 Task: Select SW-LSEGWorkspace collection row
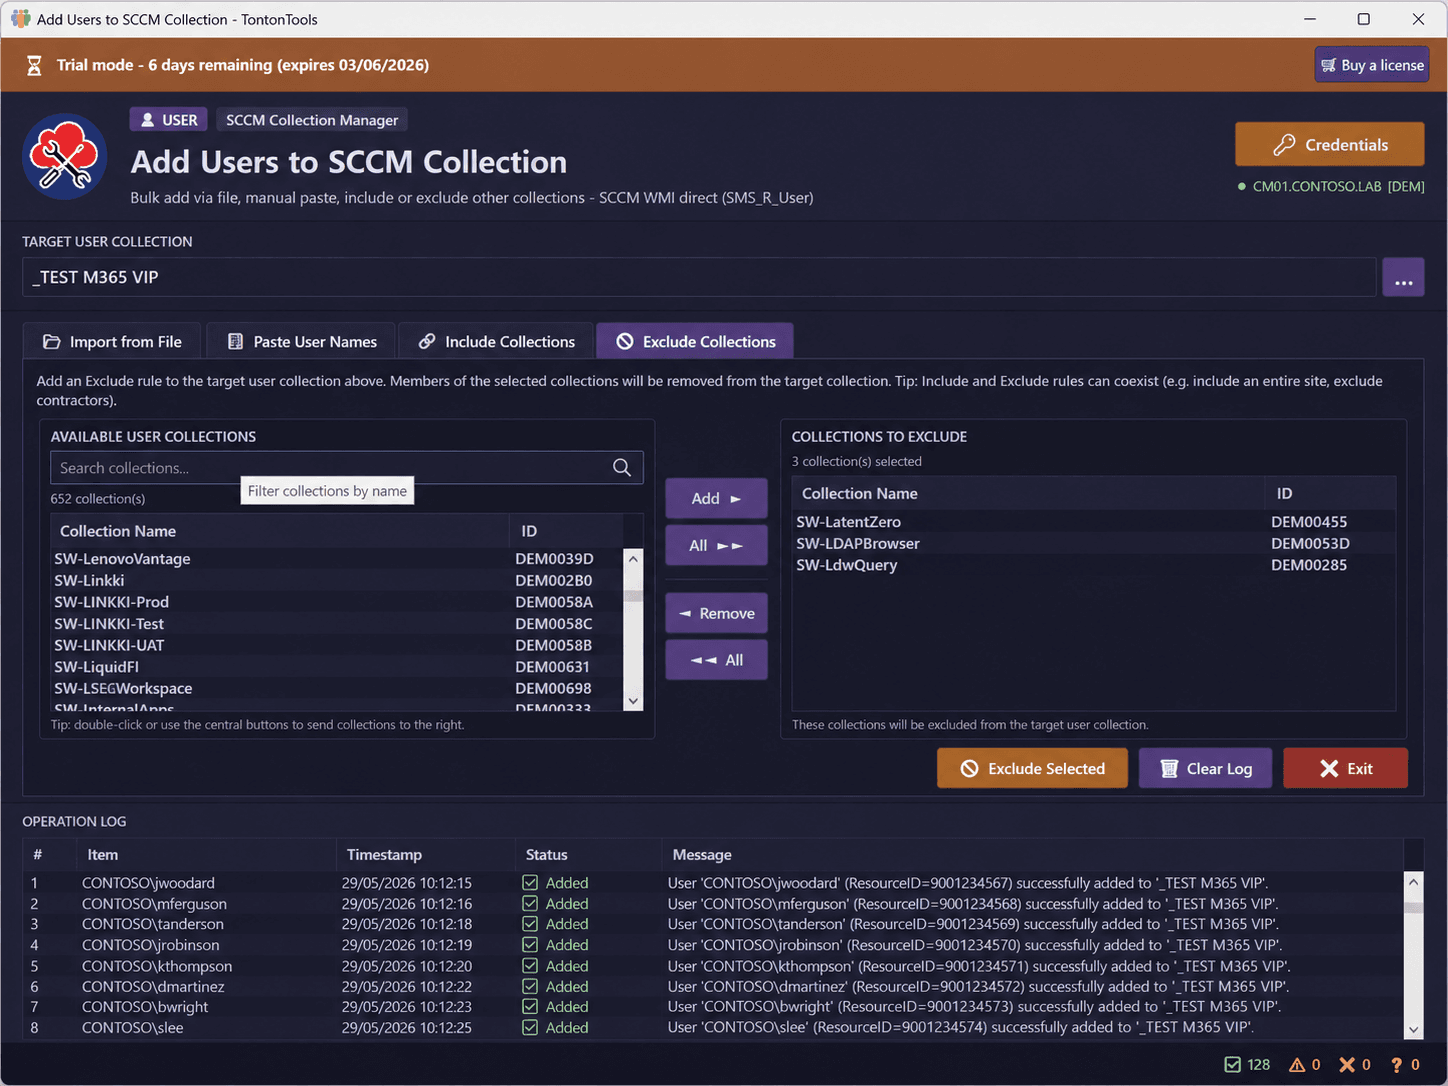(x=337, y=689)
